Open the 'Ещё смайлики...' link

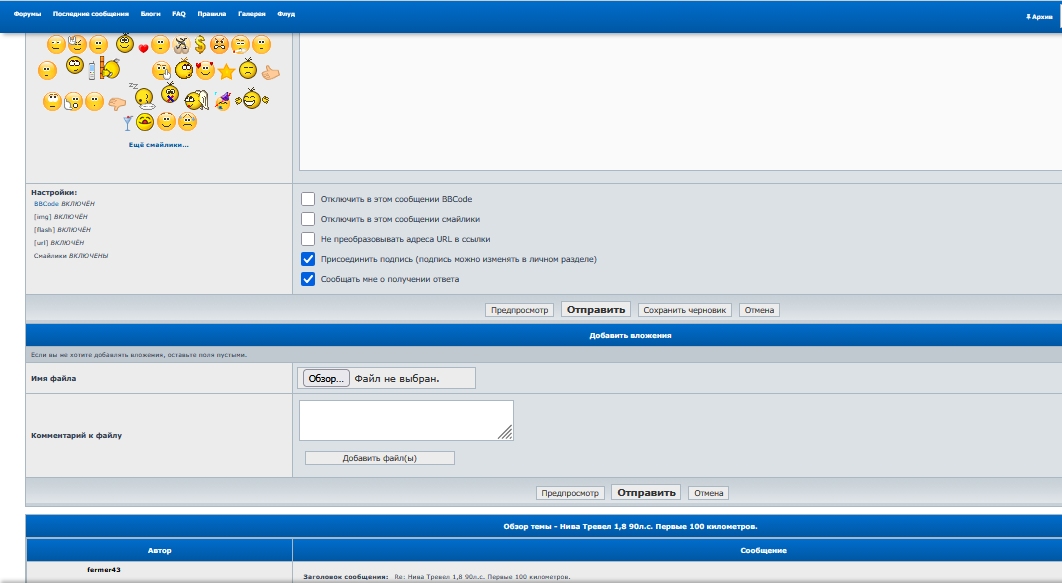coord(158,145)
